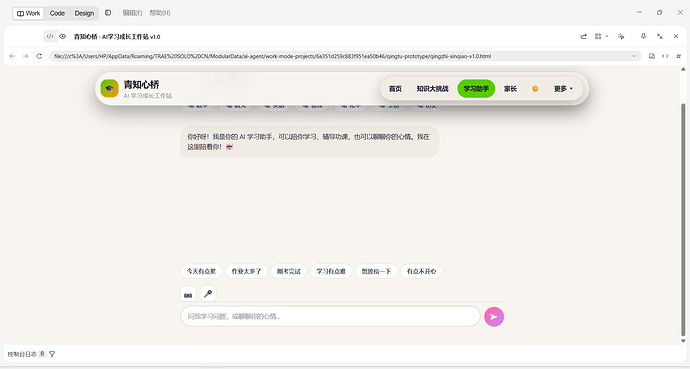
Task: Click the sync refresh icon in header
Action: (621, 37)
